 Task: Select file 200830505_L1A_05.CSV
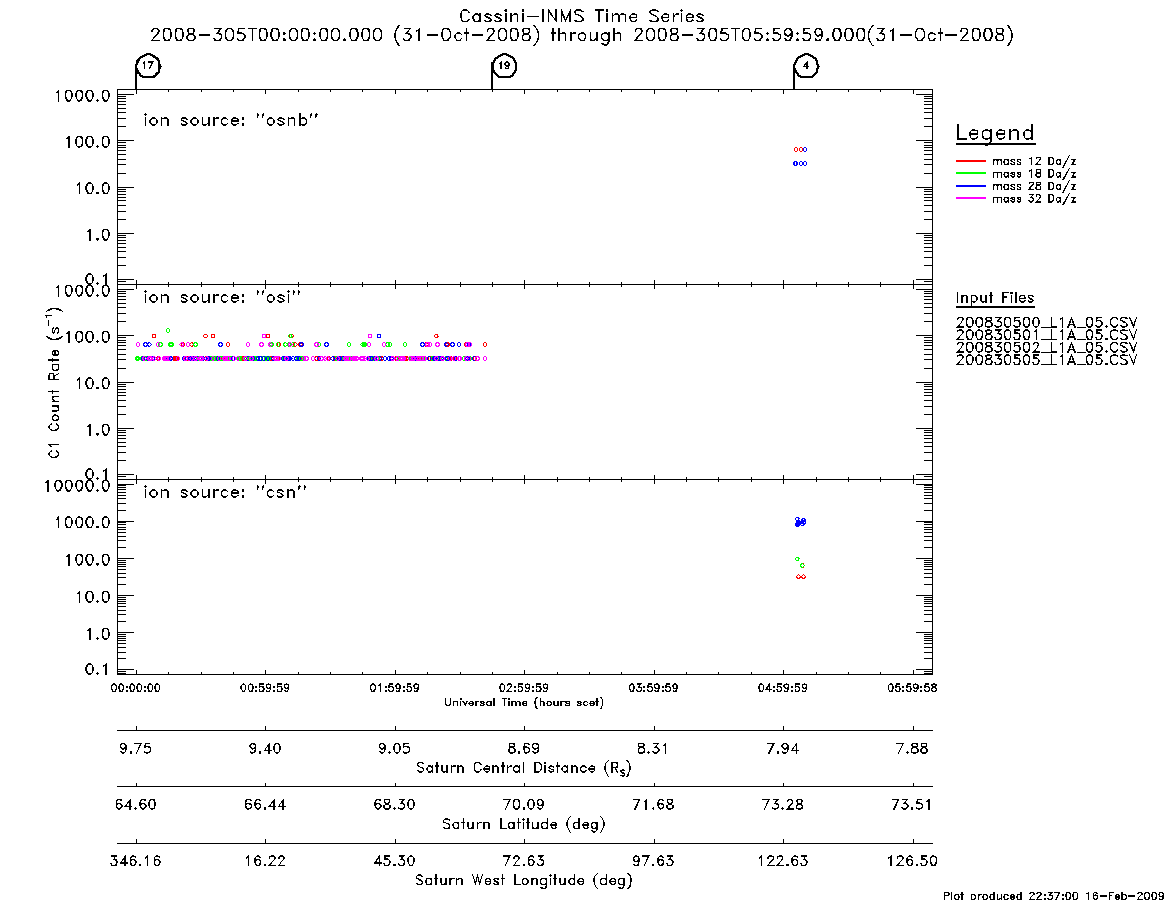pyautogui.click(x=1046, y=360)
